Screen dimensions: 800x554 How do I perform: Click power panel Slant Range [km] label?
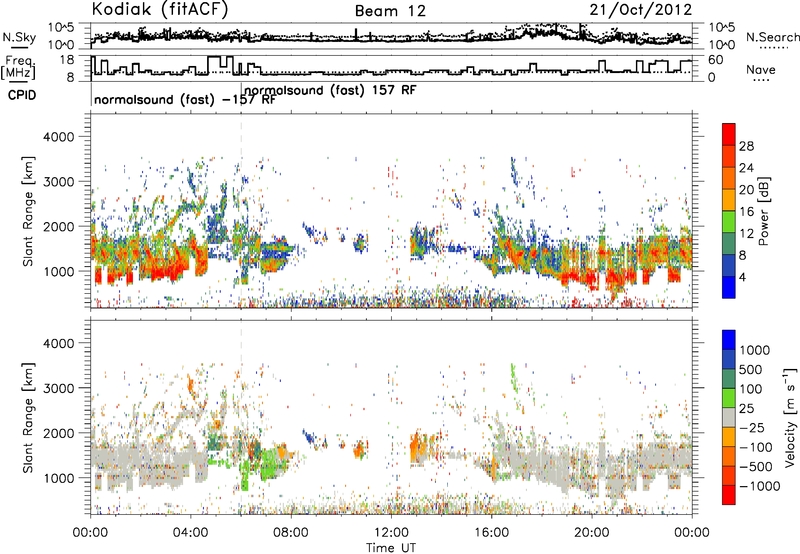28,211
